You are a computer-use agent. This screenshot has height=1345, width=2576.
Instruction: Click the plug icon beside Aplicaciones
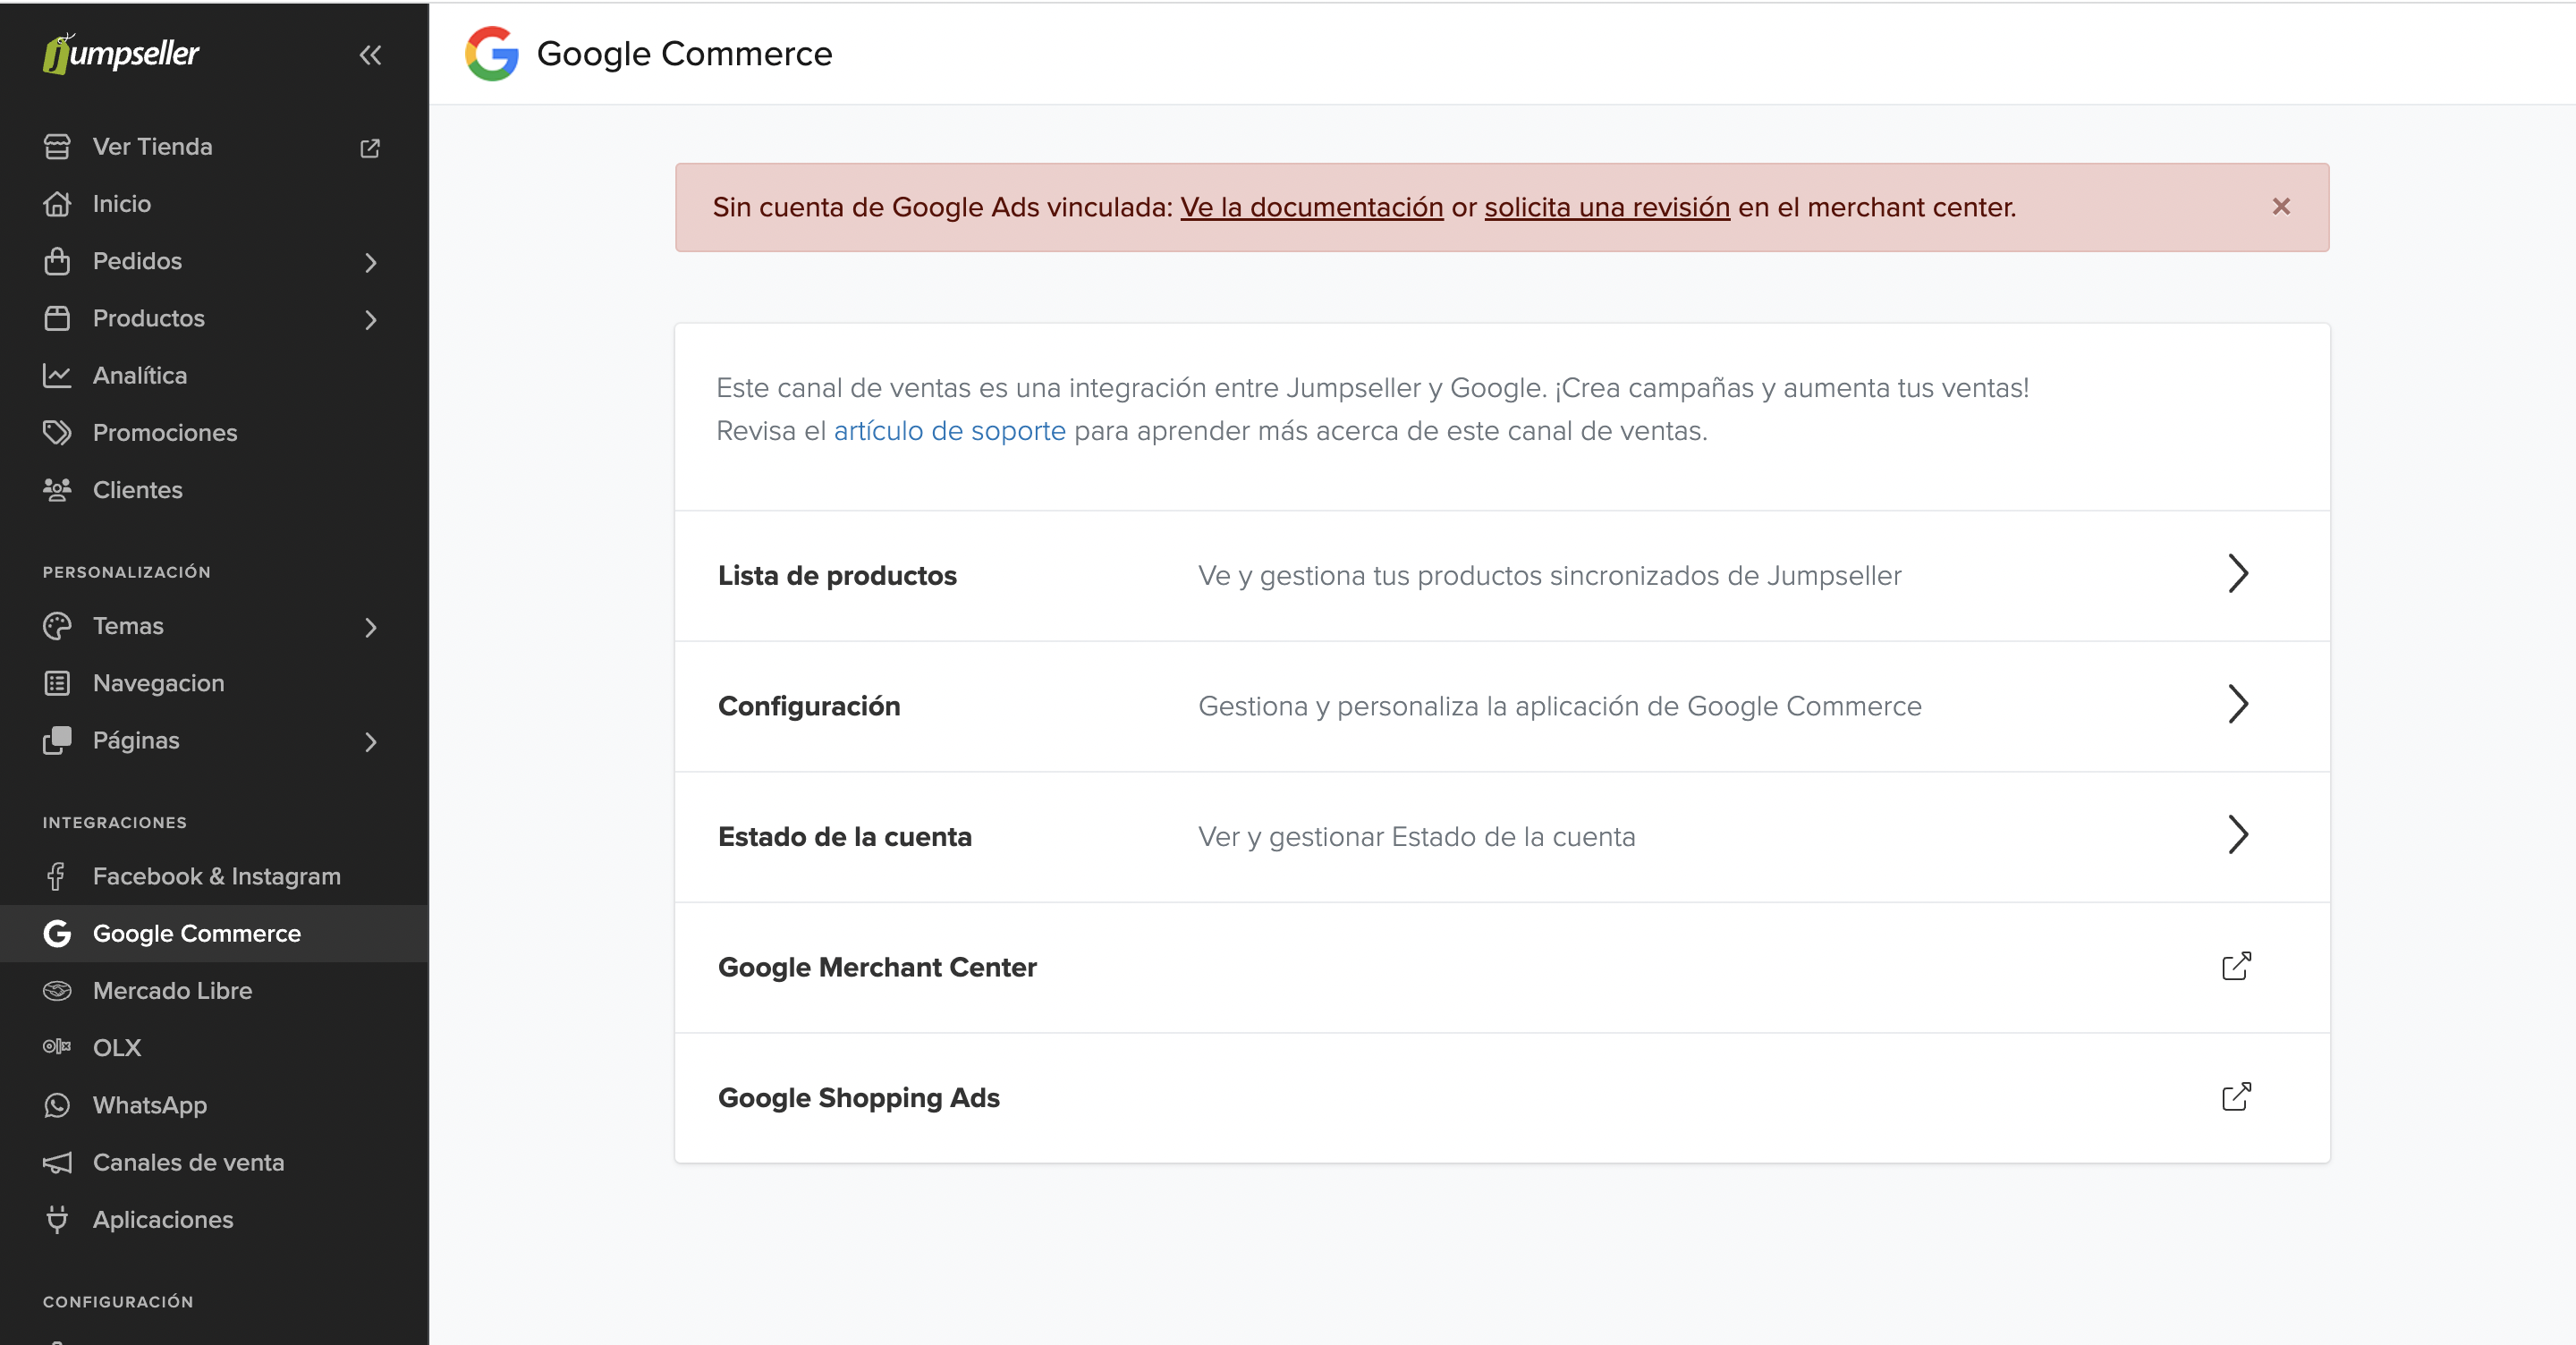click(x=57, y=1220)
